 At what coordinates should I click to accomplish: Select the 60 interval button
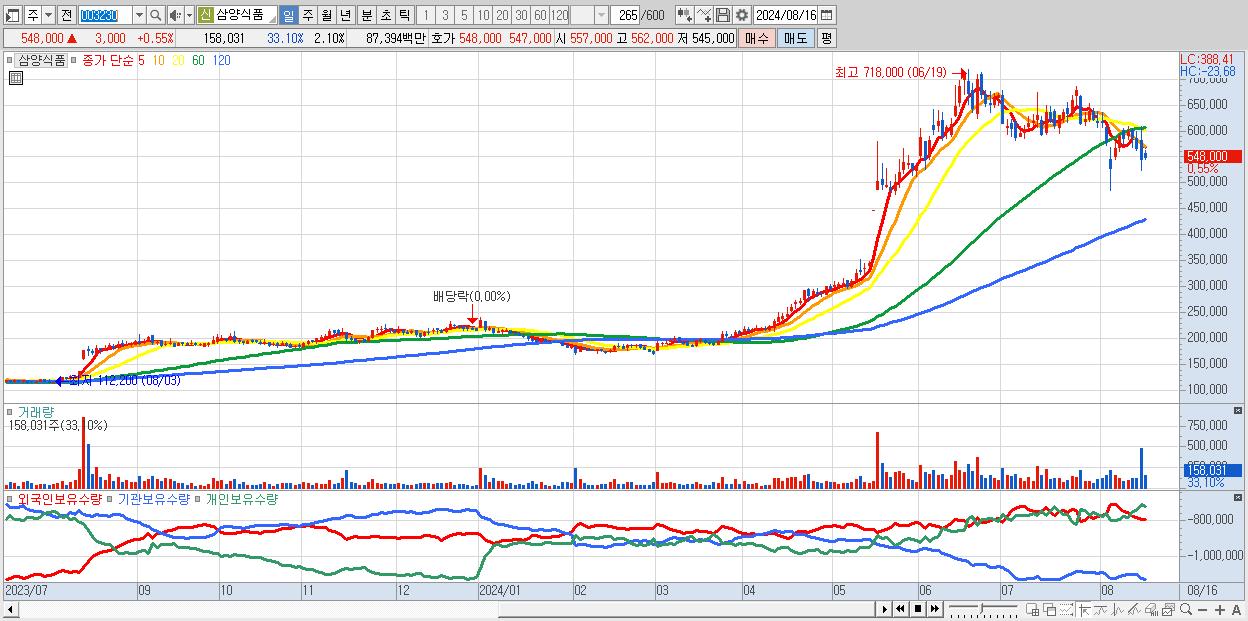[540, 15]
